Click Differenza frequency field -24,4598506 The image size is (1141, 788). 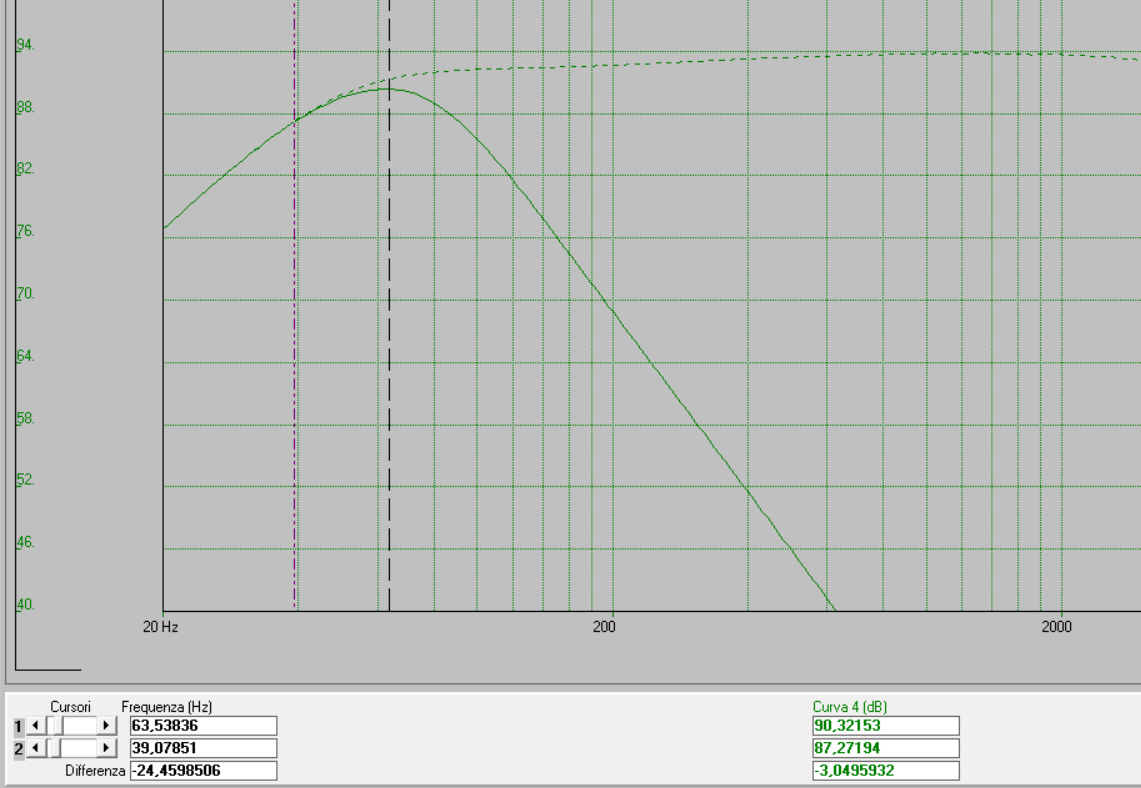tap(204, 771)
